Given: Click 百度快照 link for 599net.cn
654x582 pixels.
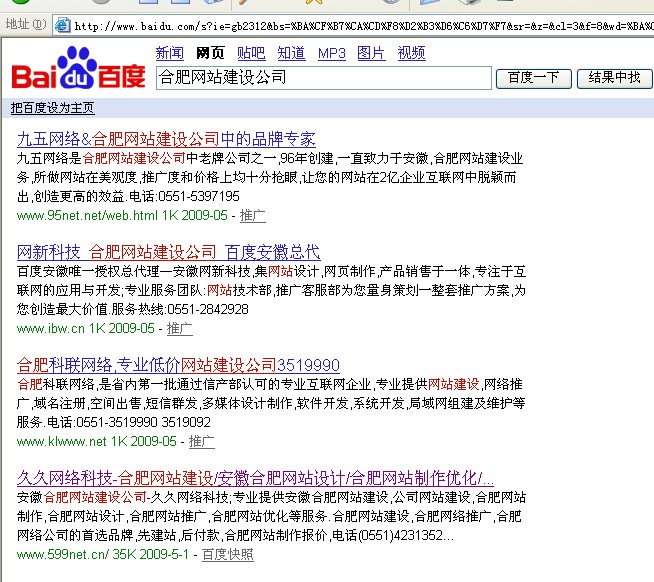Looking at the screenshot, I should coord(228,554).
